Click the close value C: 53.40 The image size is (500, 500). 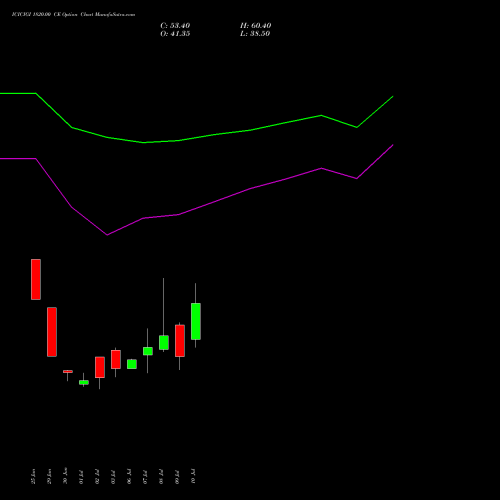pyautogui.click(x=175, y=26)
